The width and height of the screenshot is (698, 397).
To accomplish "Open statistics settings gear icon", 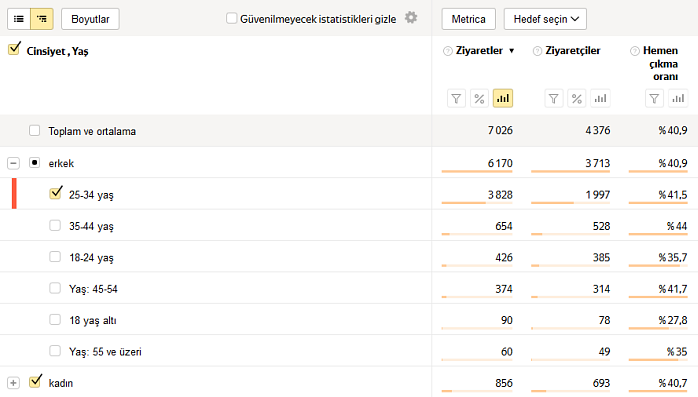I will 411,18.
